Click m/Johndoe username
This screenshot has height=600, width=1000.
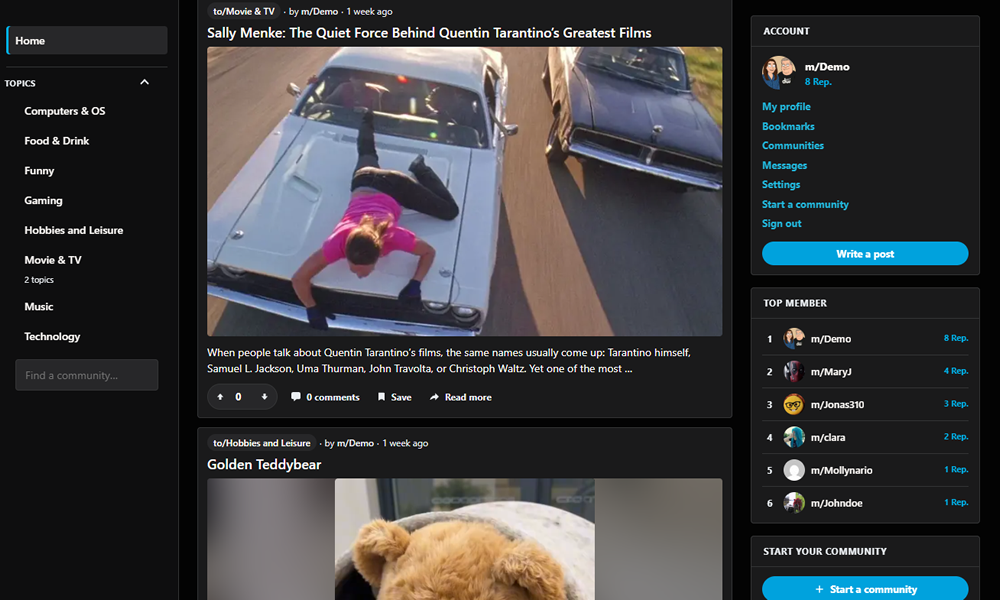click(x=836, y=503)
